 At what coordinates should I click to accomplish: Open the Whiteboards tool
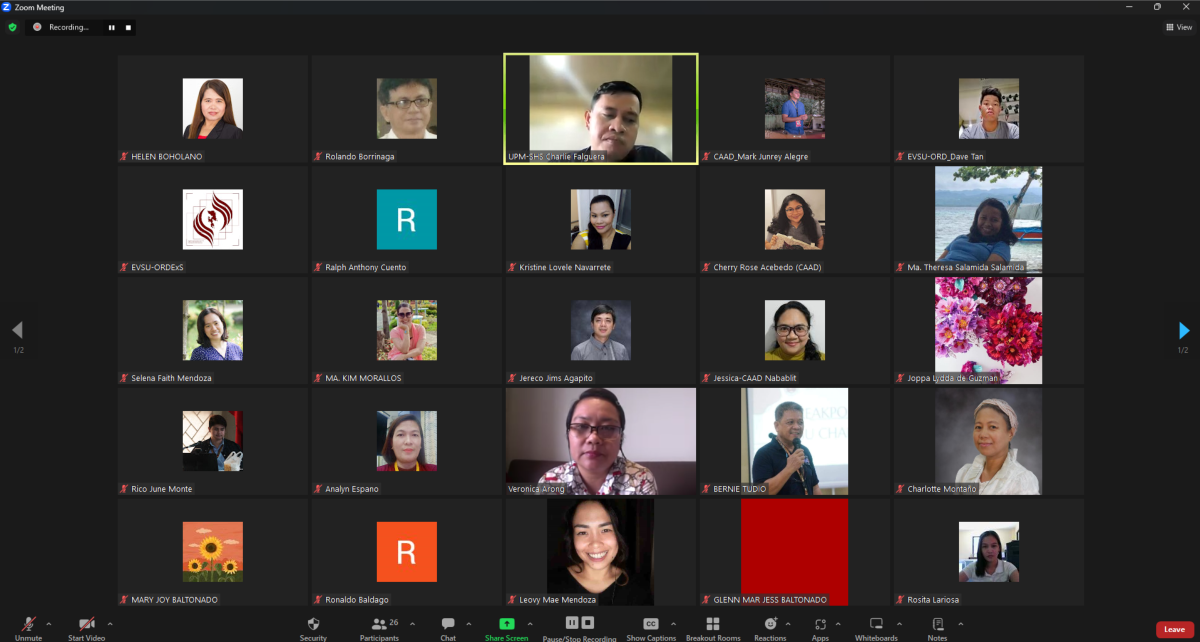coord(876,624)
